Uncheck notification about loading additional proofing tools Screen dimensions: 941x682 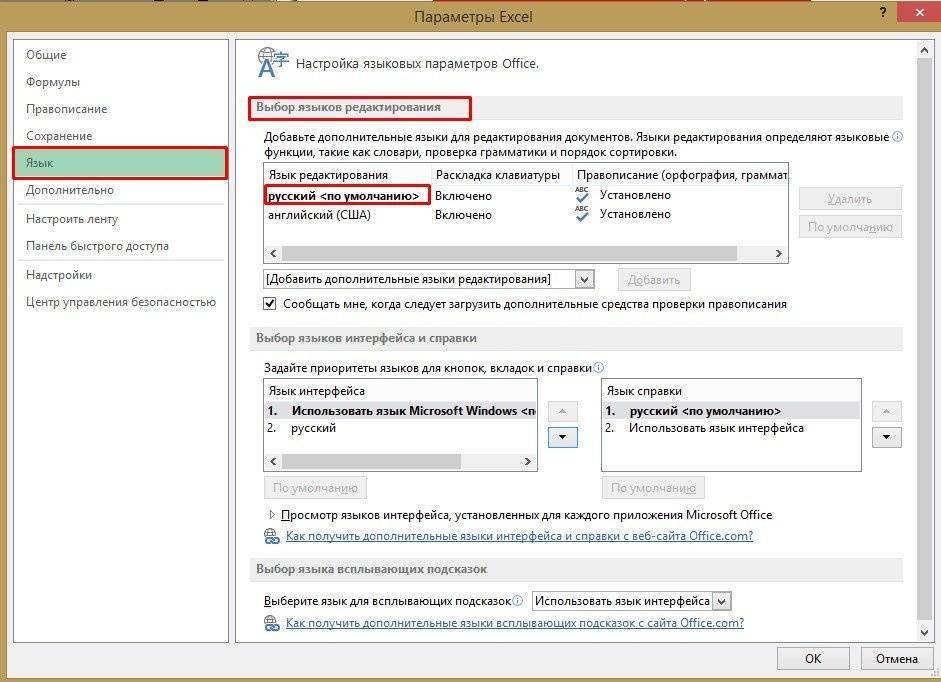tap(270, 303)
